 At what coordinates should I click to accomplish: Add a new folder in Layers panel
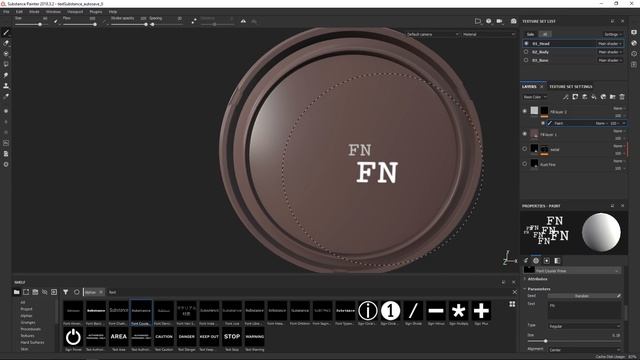pos(612,97)
